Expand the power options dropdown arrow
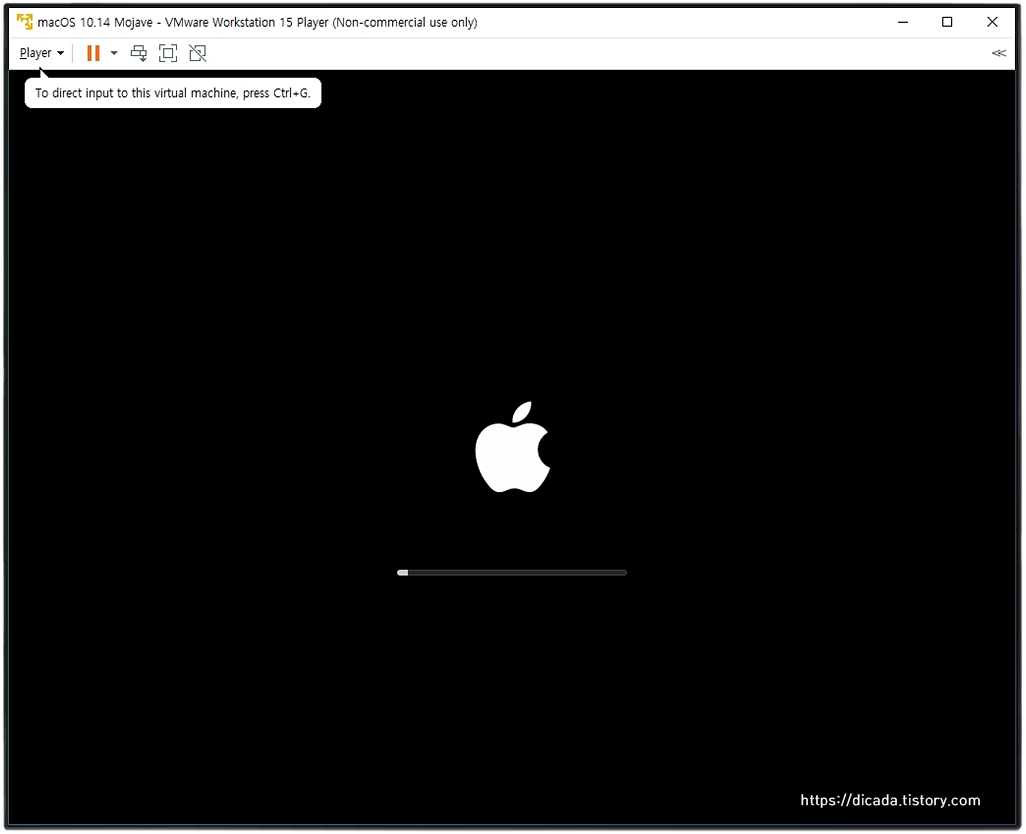This screenshot has height=834, width=1026. tap(114, 53)
